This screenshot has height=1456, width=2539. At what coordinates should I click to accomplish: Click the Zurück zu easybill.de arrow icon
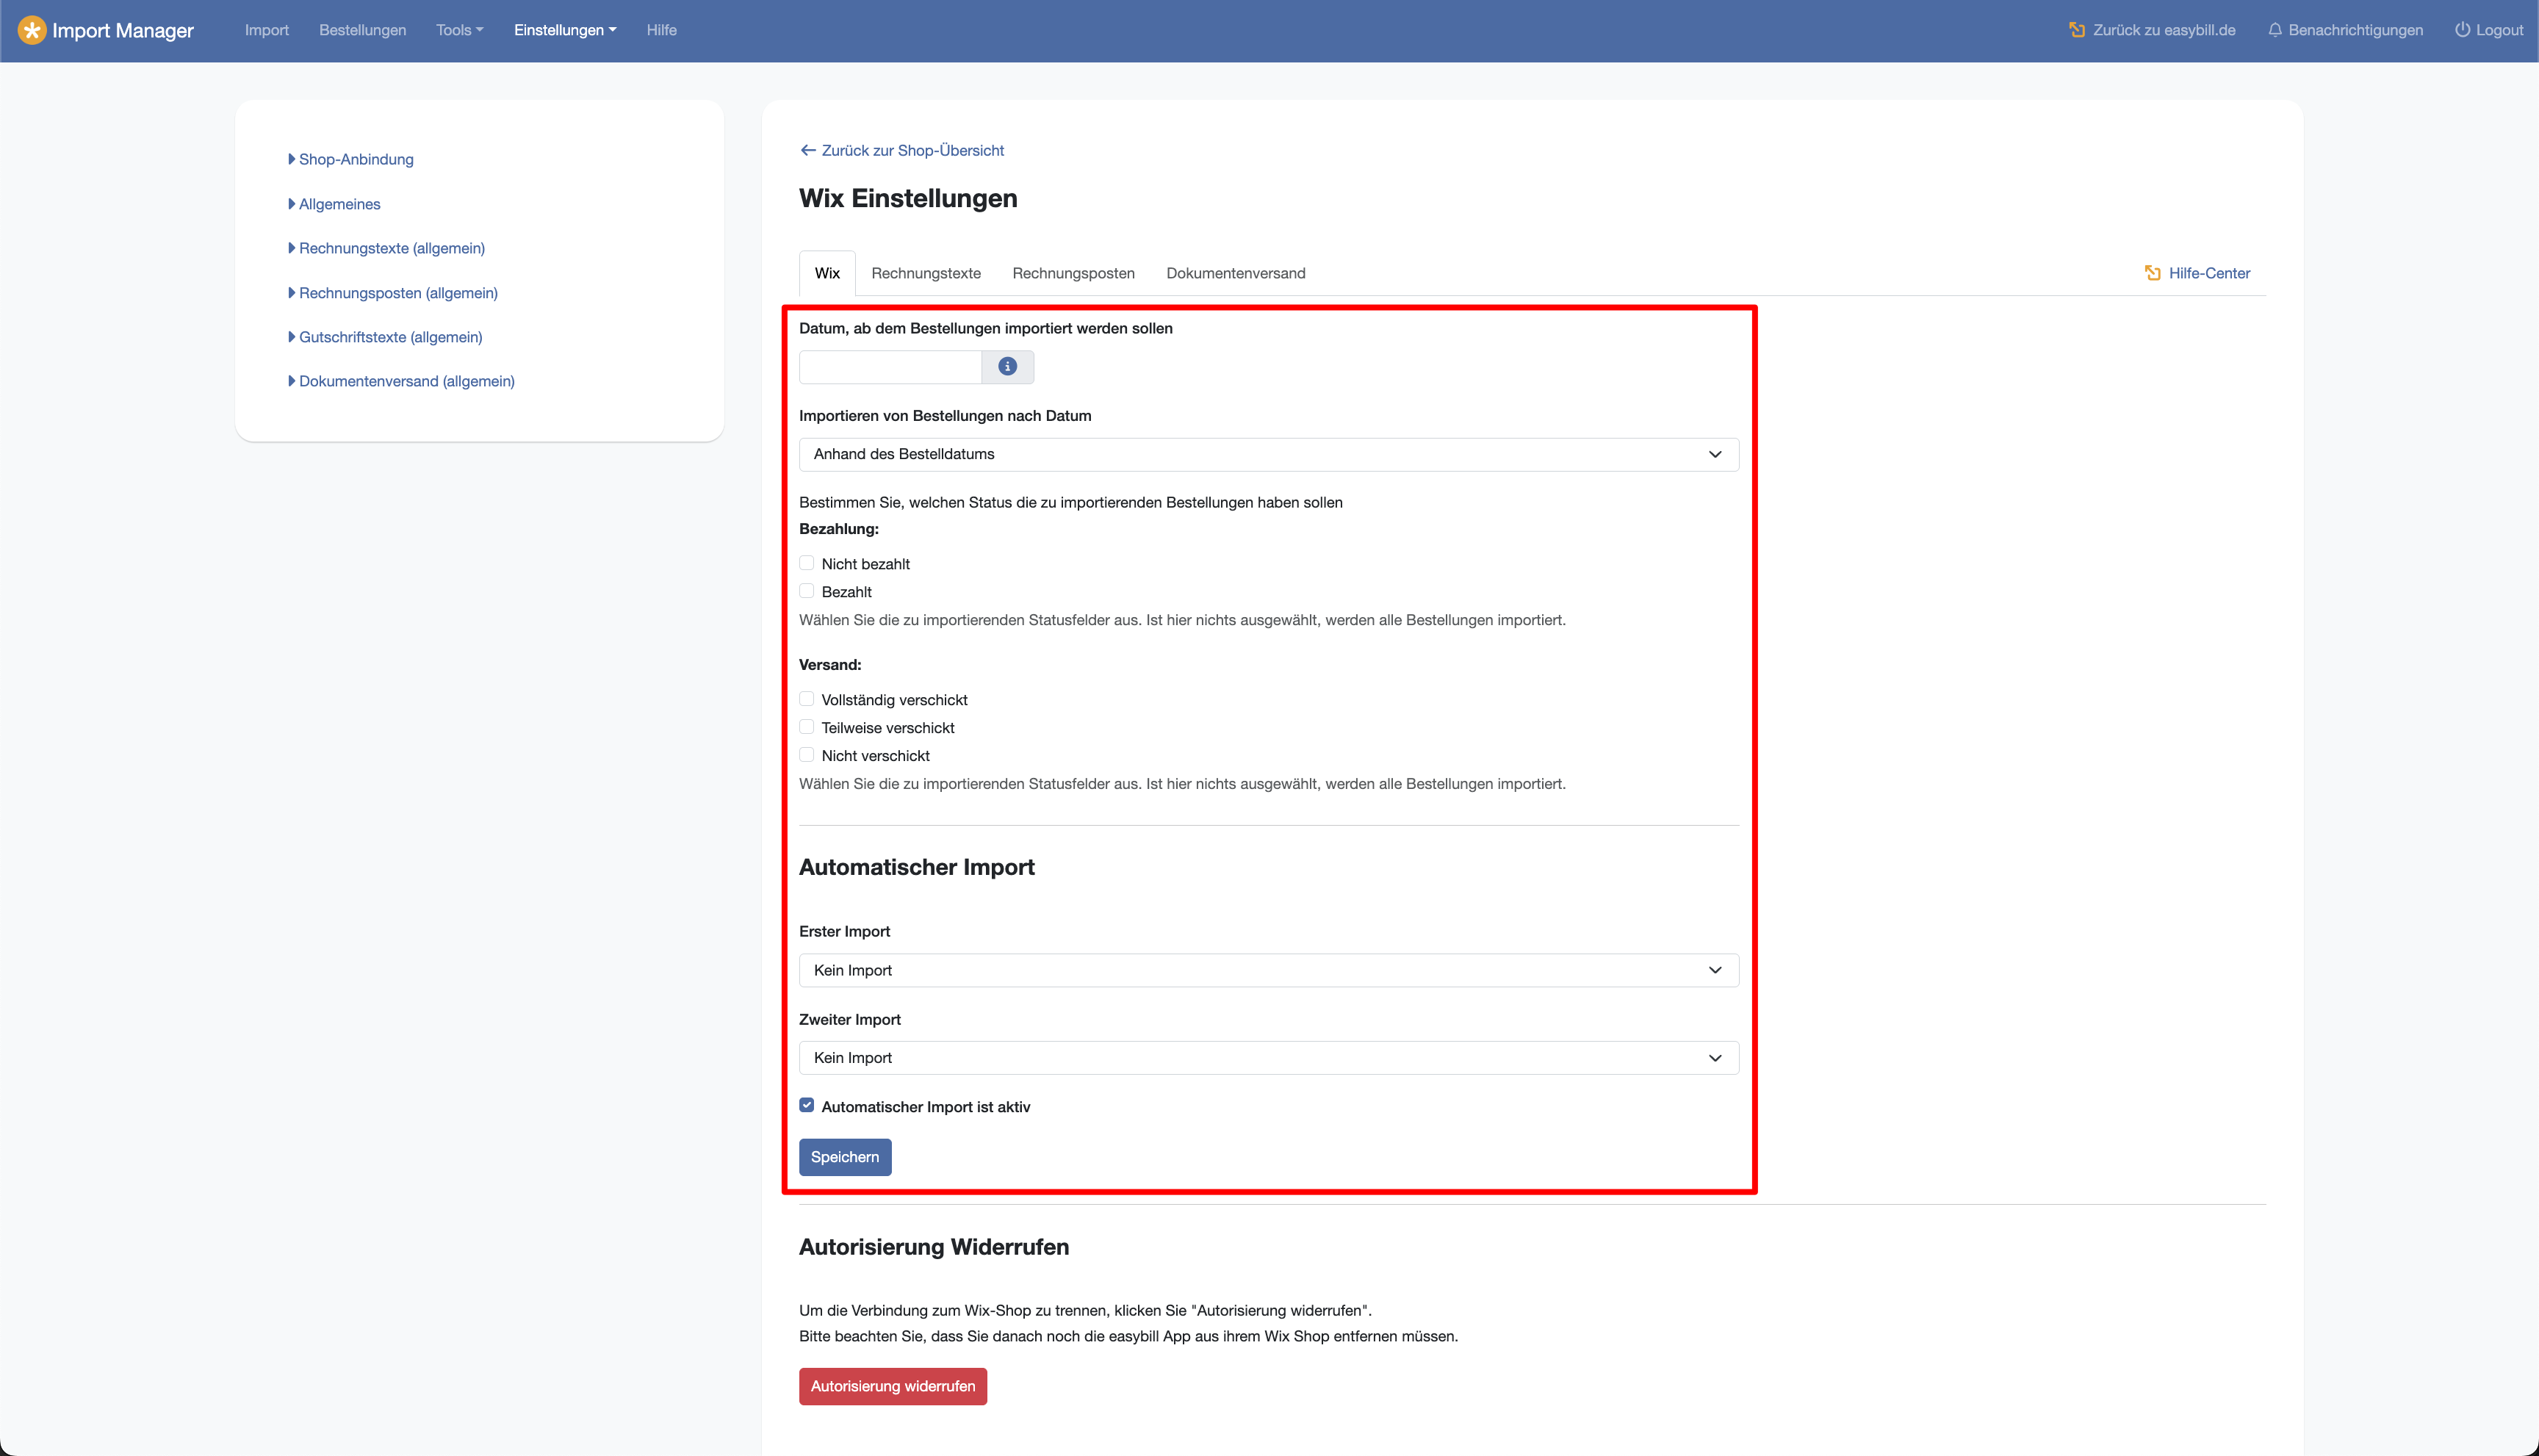[2077, 30]
